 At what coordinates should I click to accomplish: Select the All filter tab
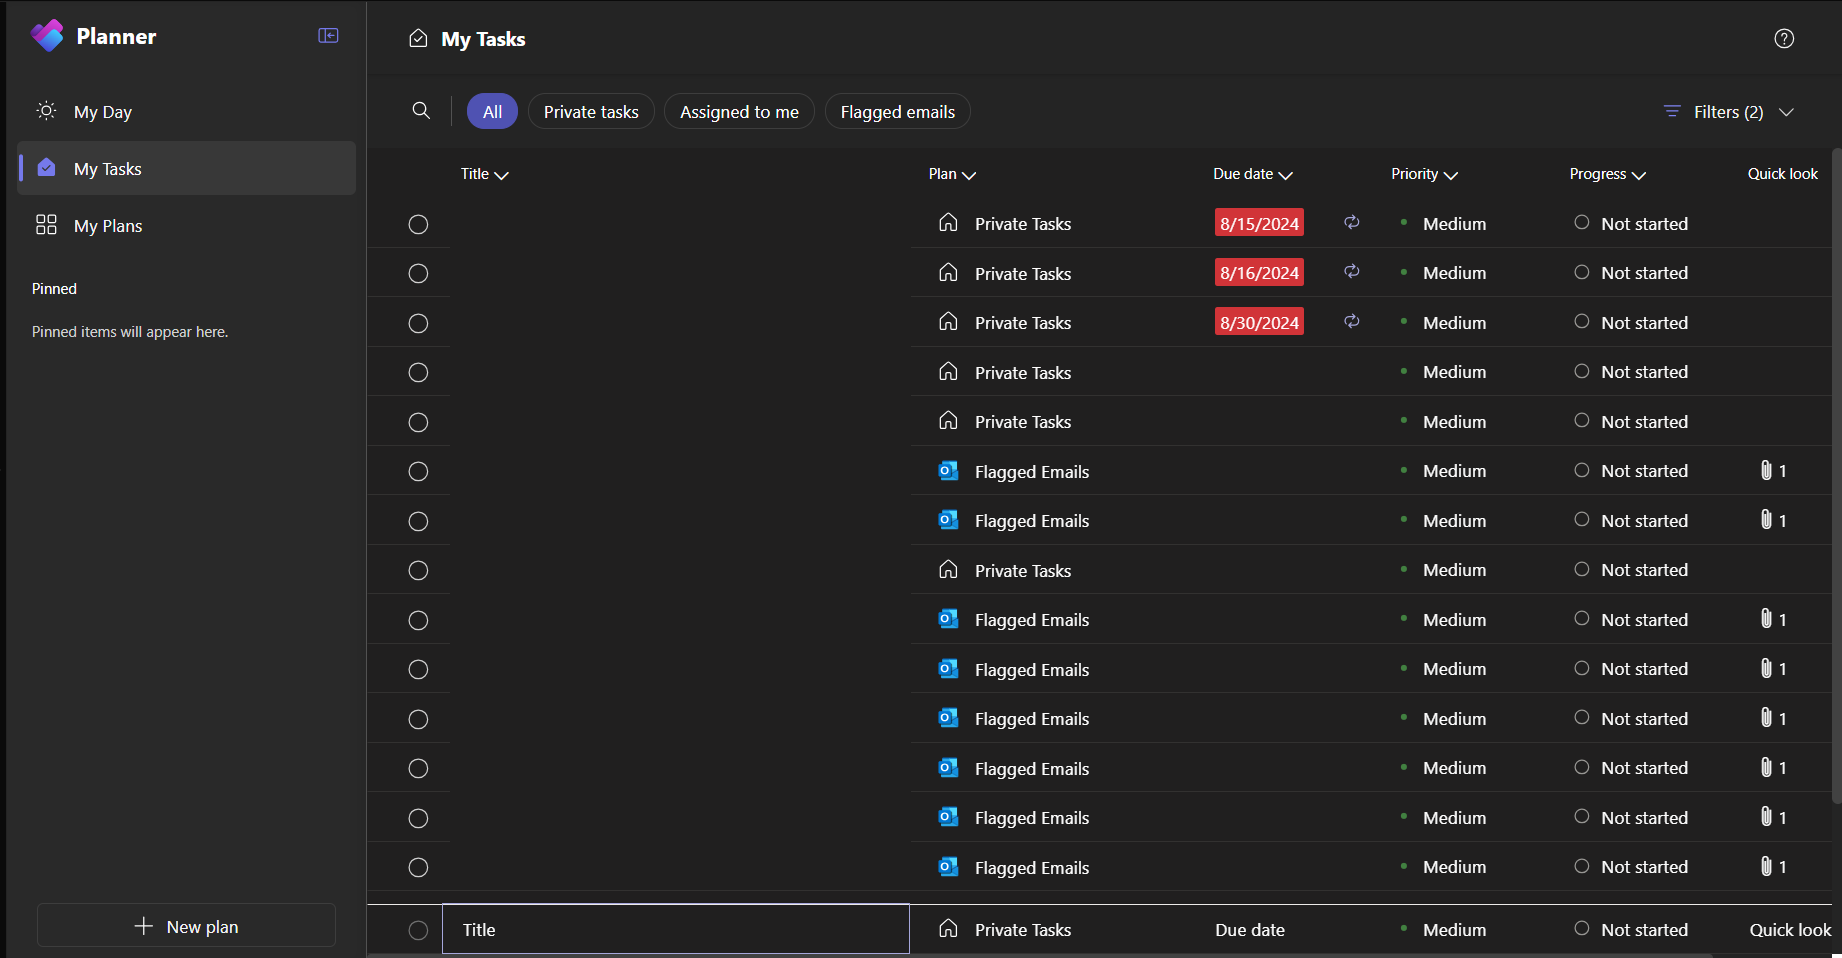tap(492, 112)
